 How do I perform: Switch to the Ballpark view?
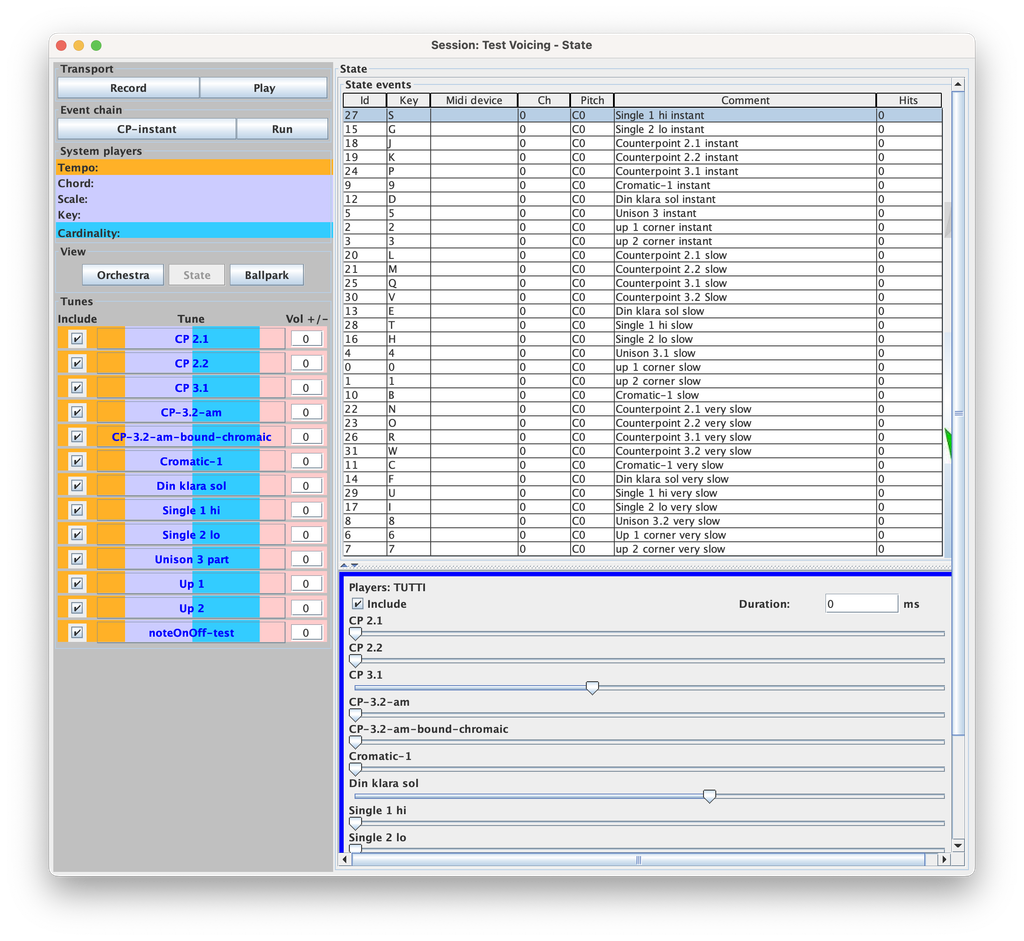(266, 275)
